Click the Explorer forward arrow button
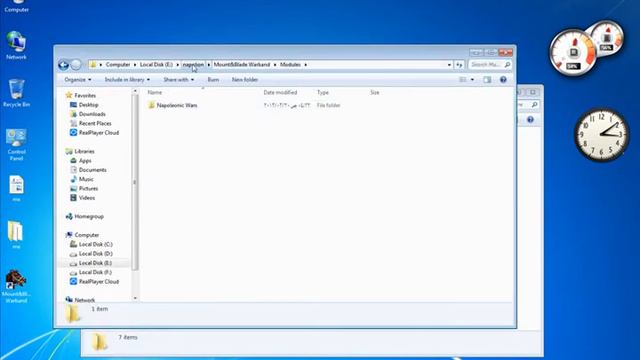The height and width of the screenshot is (360, 640). (x=76, y=64)
